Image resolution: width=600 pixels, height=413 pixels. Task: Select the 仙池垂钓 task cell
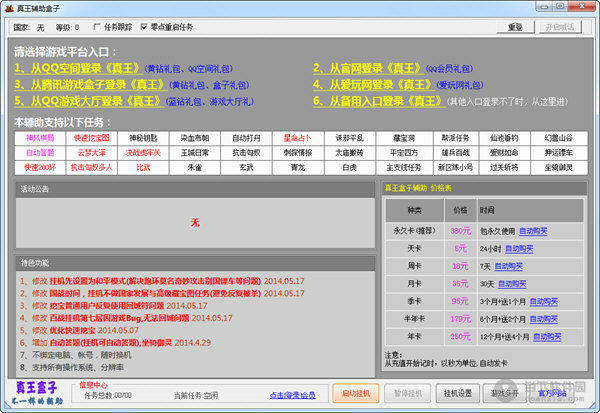(x=504, y=138)
